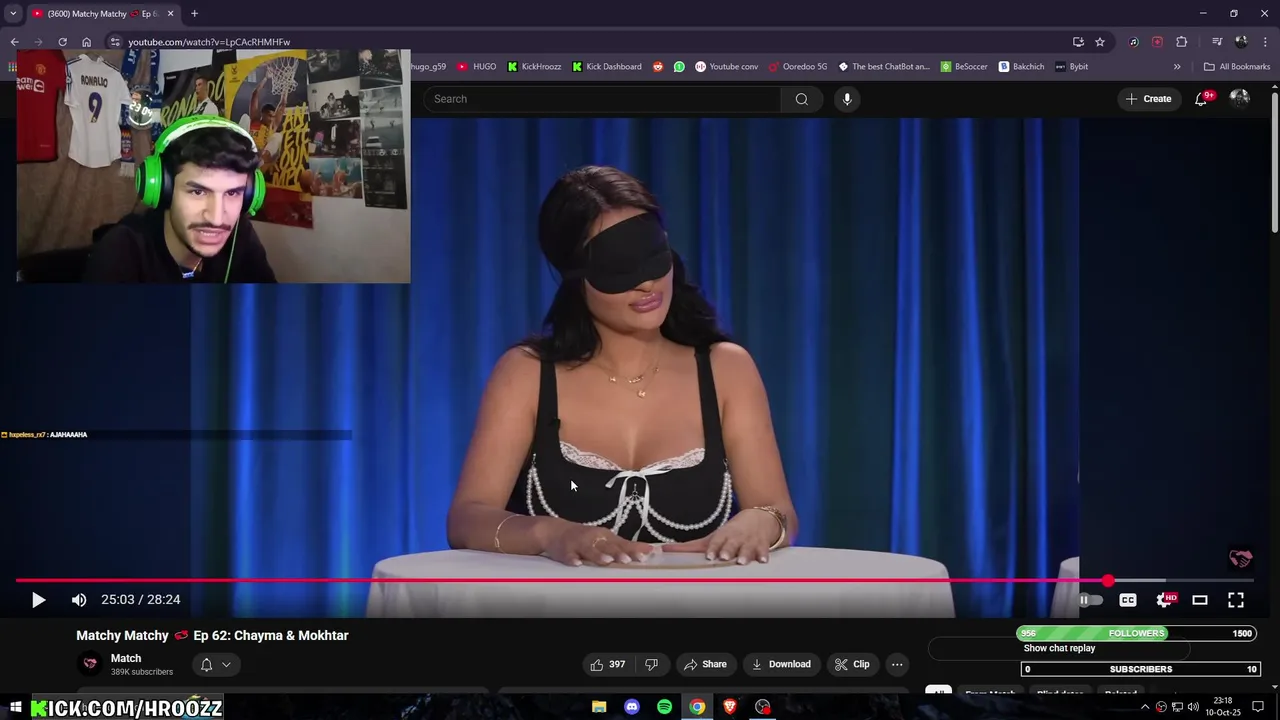Reload the YouTube page
1280x720 pixels.
click(x=62, y=42)
